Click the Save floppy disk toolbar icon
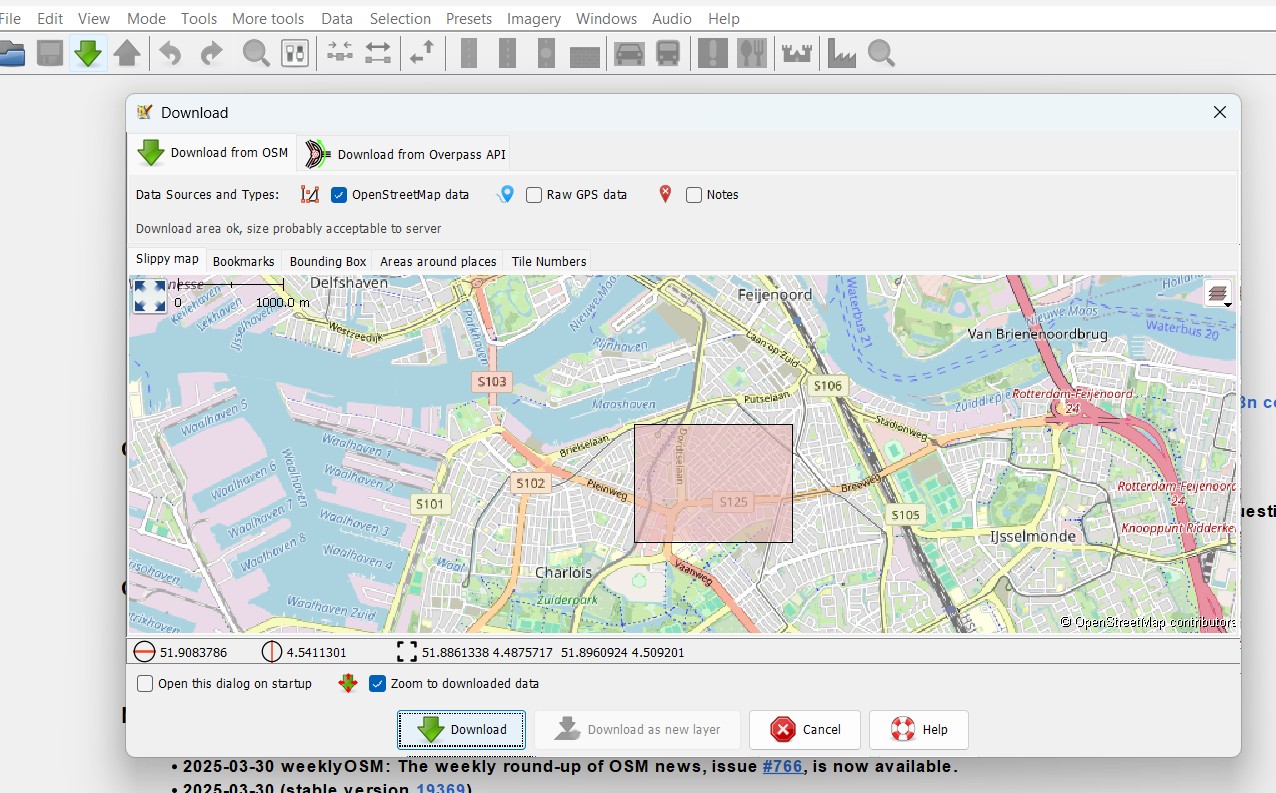The height and width of the screenshot is (793, 1276). [50, 53]
